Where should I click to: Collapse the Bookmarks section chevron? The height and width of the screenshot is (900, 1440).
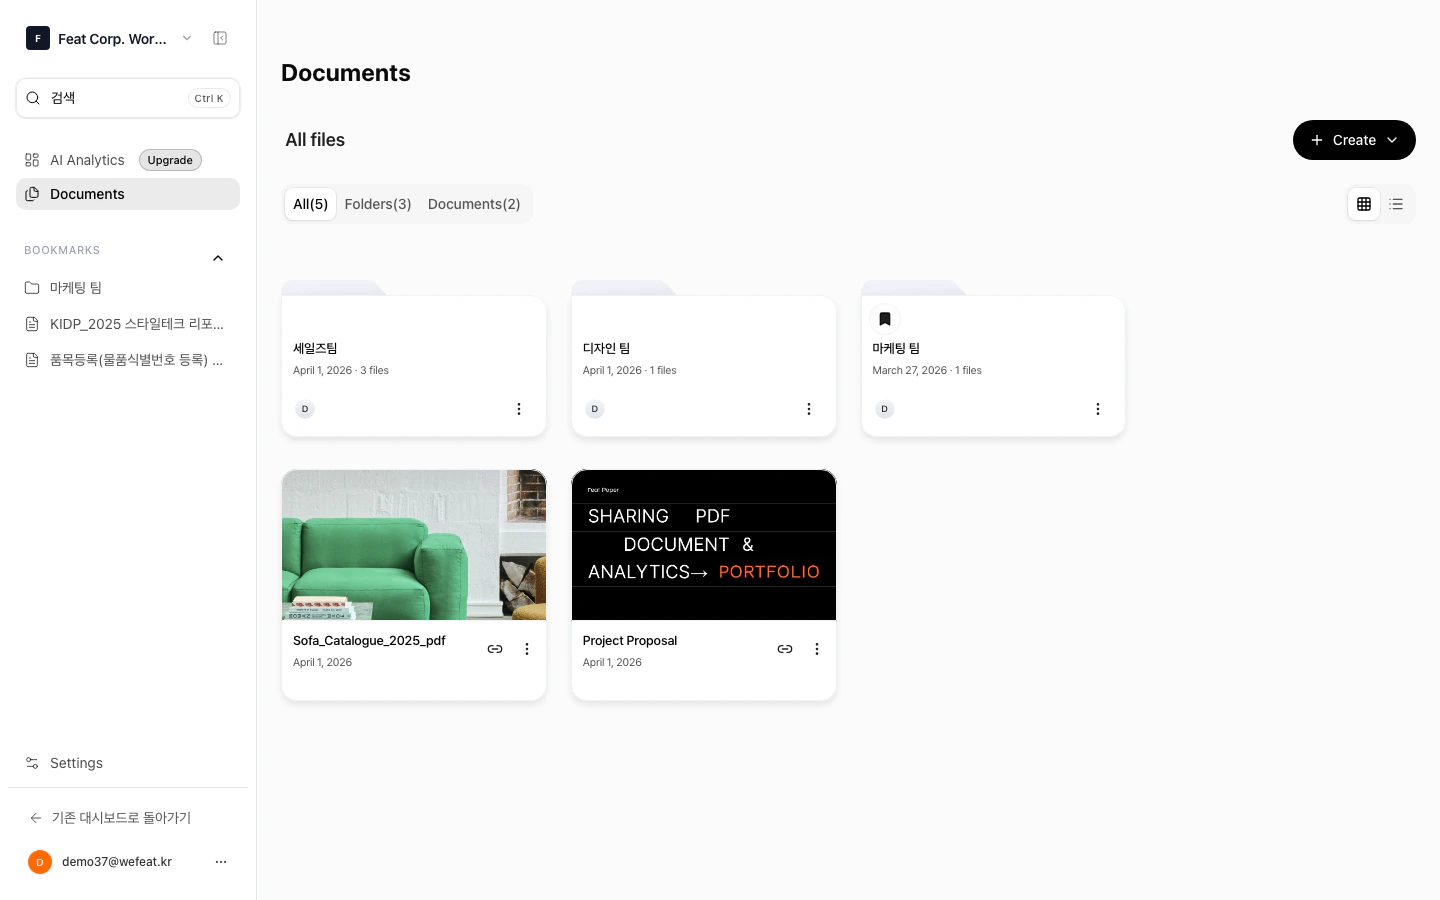pos(218,258)
